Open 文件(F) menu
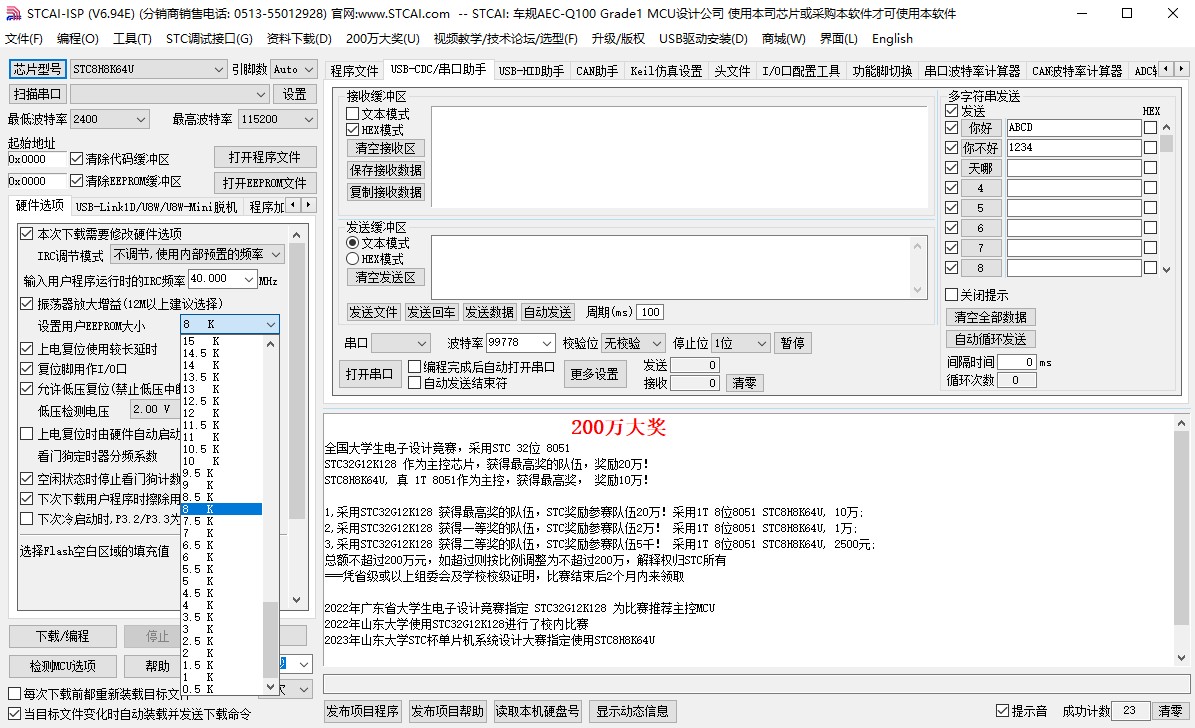Viewport: 1195px width, 728px height. (x=24, y=38)
